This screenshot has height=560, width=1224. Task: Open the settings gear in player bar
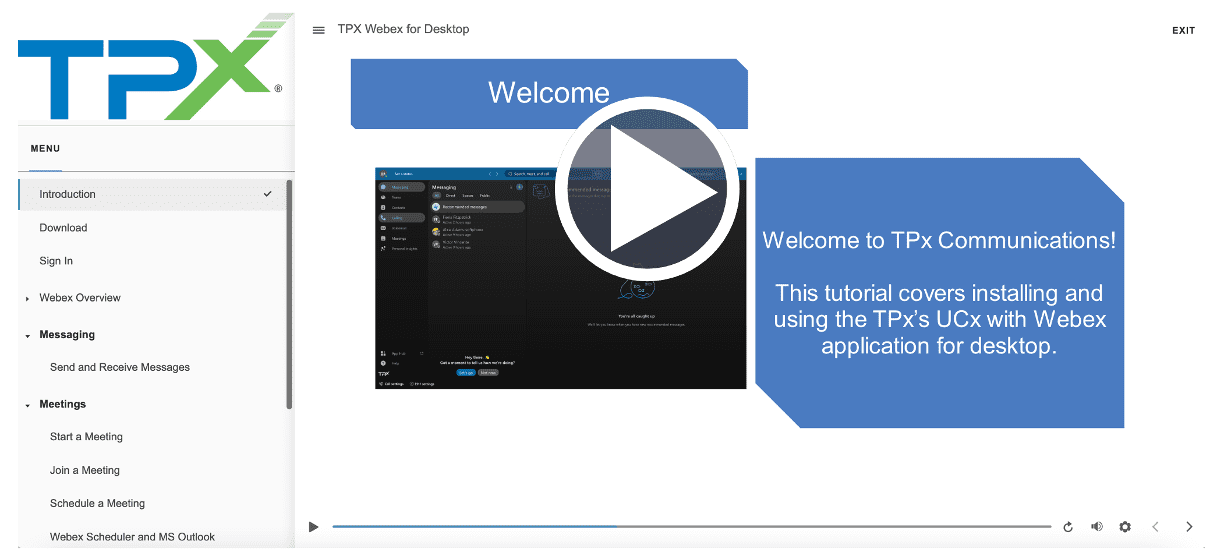point(1125,527)
